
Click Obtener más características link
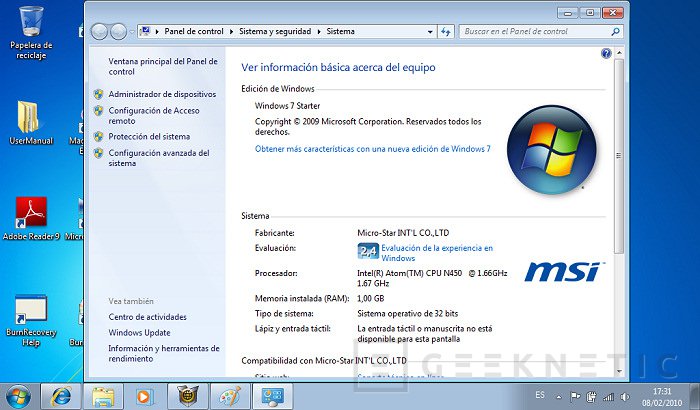[373, 149]
